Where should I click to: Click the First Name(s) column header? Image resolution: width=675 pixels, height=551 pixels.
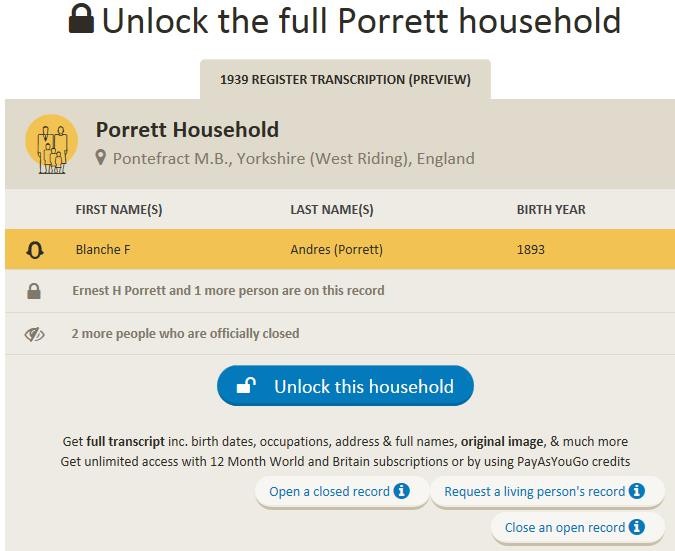(x=119, y=210)
